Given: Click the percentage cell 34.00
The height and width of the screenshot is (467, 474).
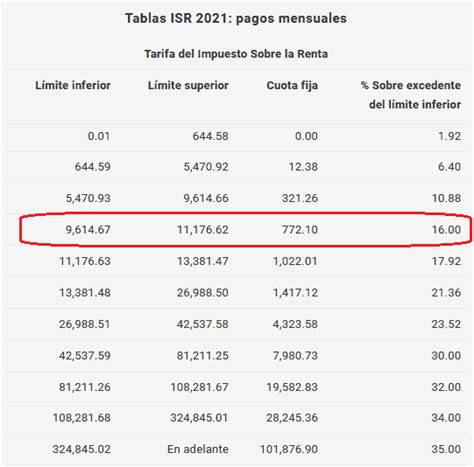Looking at the screenshot, I should pyautogui.click(x=446, y=418).
